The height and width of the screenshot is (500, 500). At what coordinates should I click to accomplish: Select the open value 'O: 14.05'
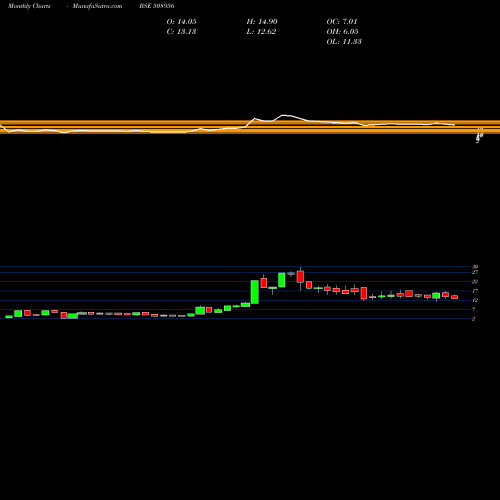(x=181, y=22)
